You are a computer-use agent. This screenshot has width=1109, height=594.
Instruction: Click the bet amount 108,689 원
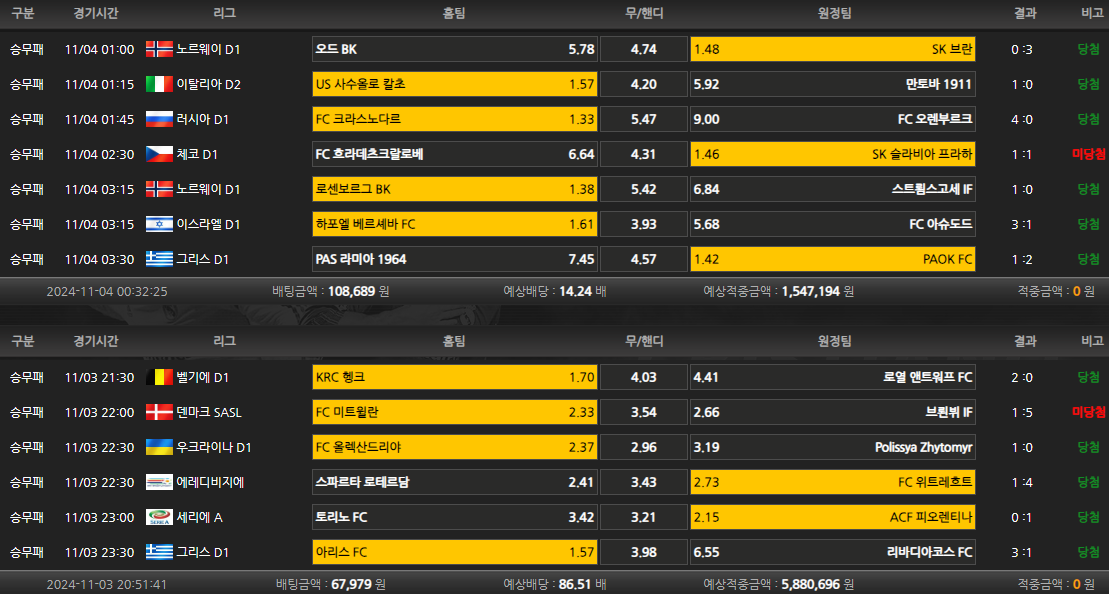click(x=359, y=291)
